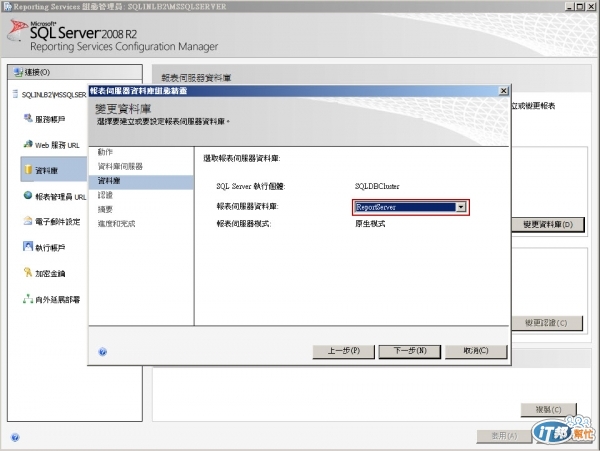
Task: Open the Web 服務 URL icon
Action: pyautogui.click(x=28, y=144)
